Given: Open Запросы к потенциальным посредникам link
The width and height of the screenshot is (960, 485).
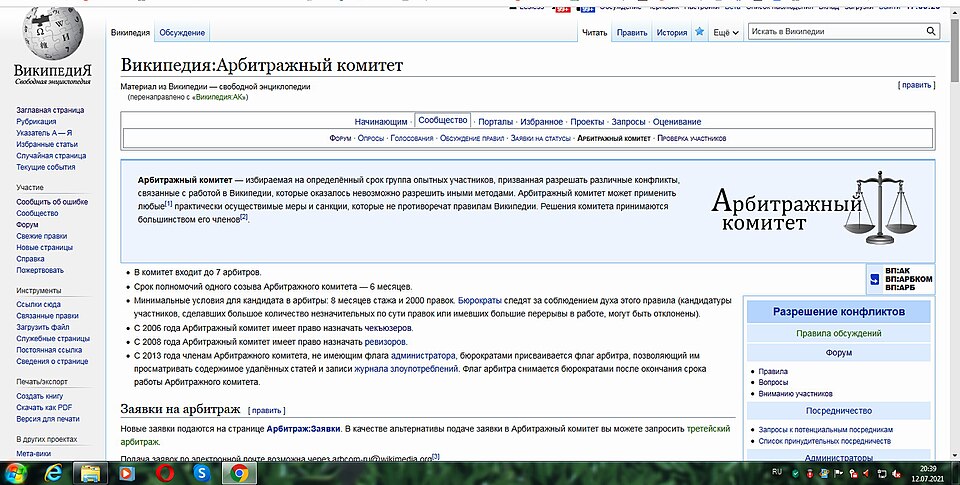Looking at the screenshot, I should pyautogui.click(x=825, y=430).
